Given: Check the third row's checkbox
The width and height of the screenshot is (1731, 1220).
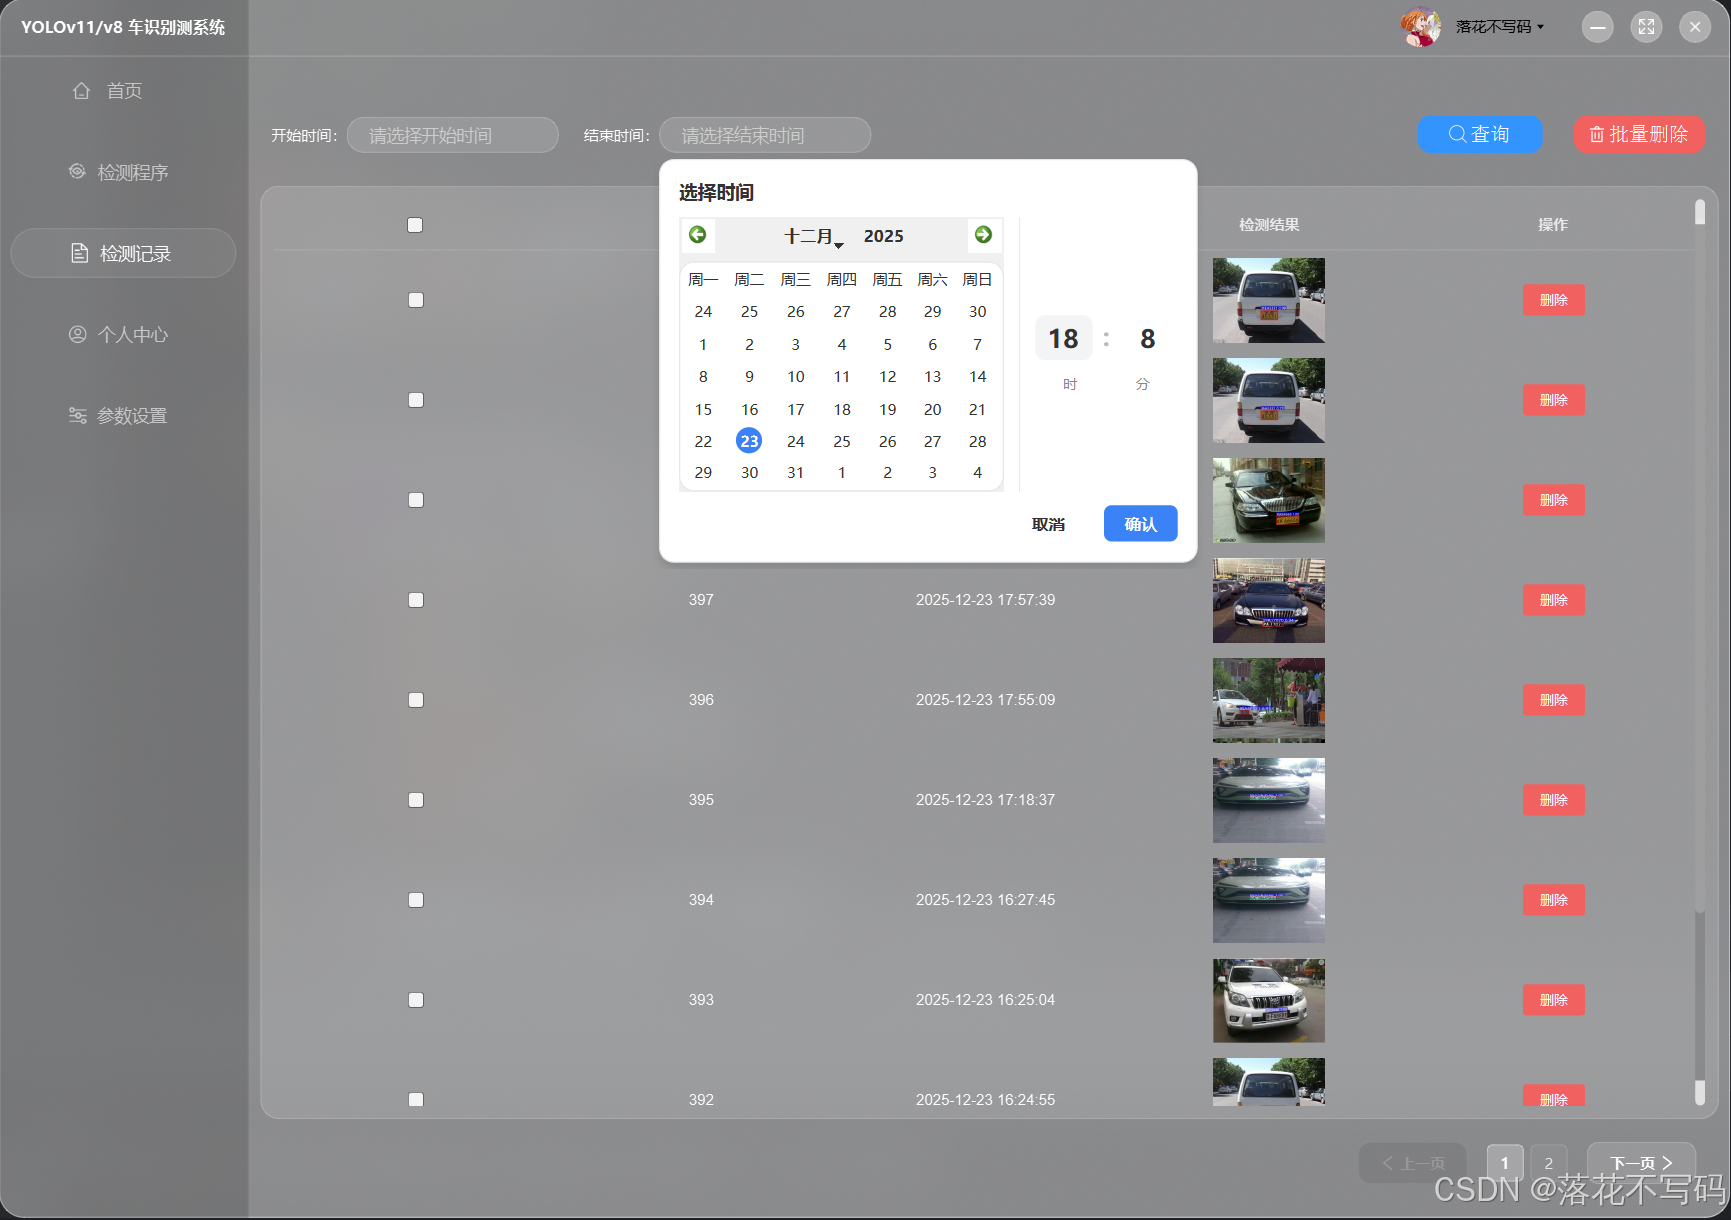Looking at the screenshot, I should click(416, 500).
